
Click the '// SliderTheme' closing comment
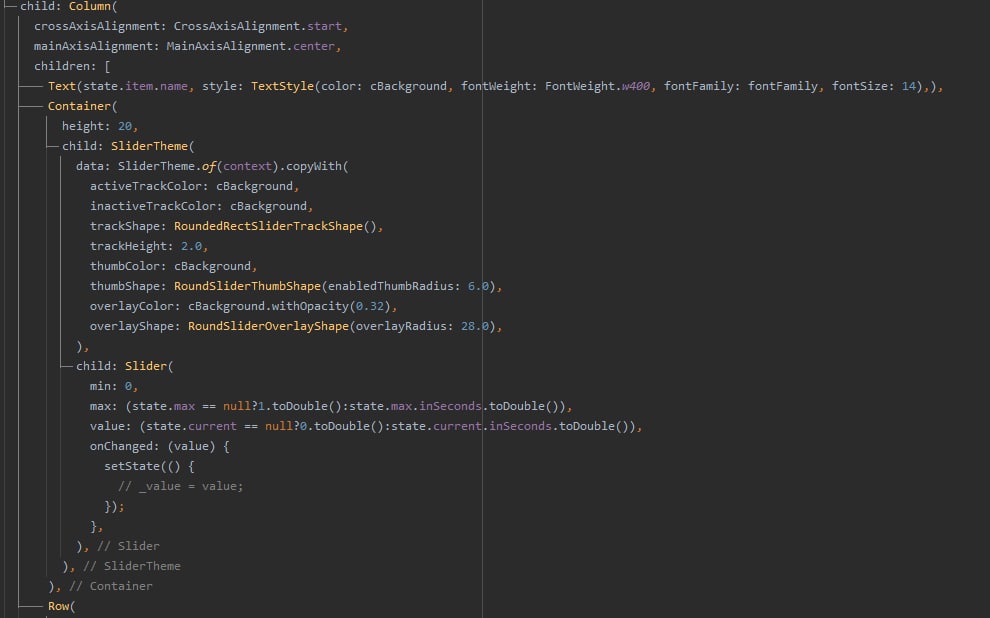[132, 566]
